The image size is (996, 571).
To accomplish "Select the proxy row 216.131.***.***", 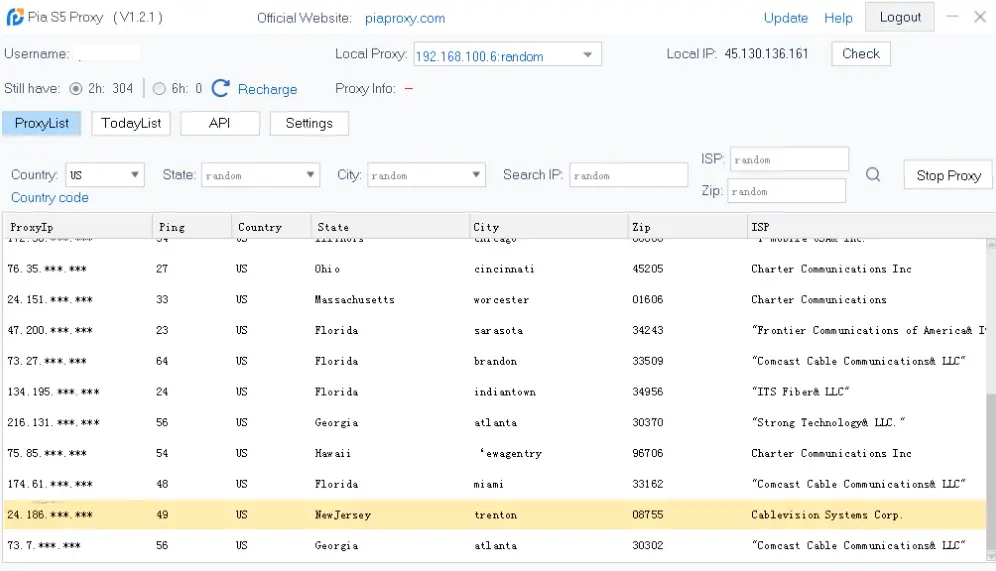I will click(494, 422).
